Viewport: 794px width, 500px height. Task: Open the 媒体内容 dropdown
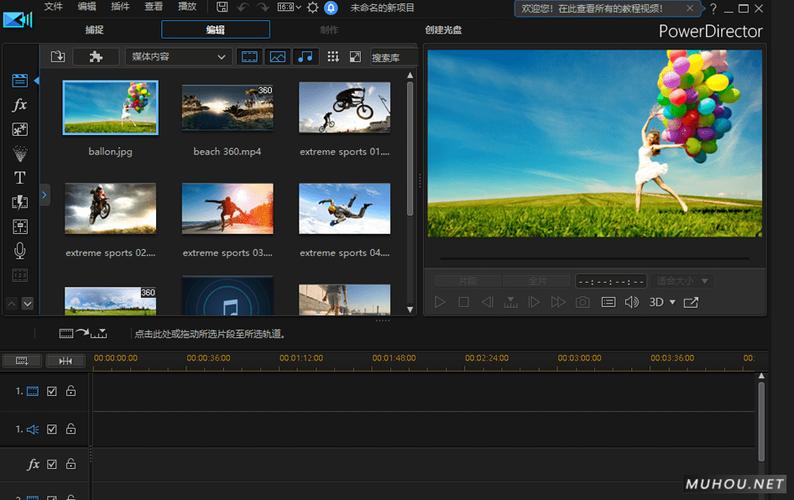pyautogui.click(x=179, y=57)
